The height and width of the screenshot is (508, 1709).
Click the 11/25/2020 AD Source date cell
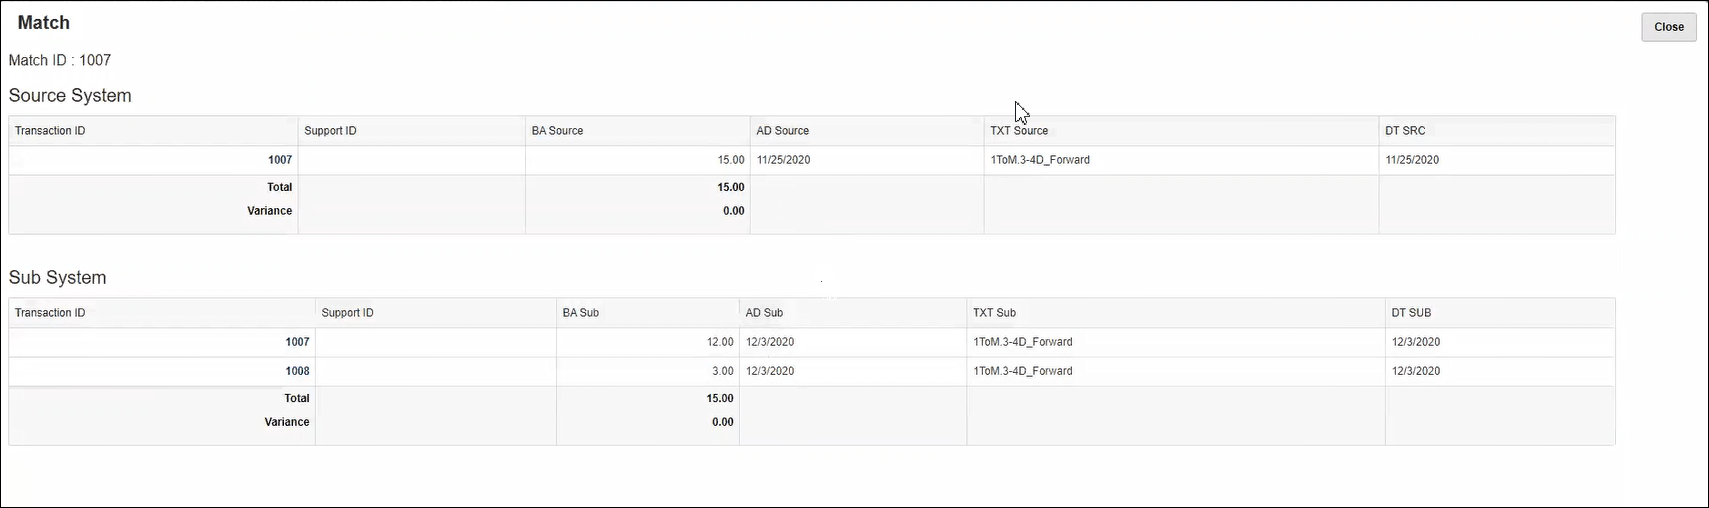[783, 160]
